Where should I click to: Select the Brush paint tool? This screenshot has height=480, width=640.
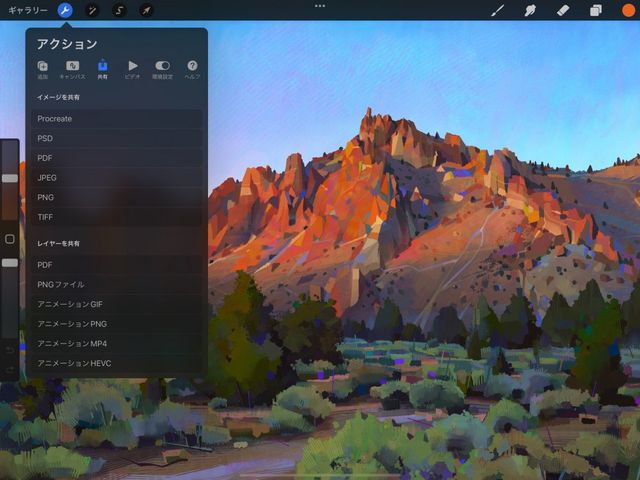[x=497, y=10]
